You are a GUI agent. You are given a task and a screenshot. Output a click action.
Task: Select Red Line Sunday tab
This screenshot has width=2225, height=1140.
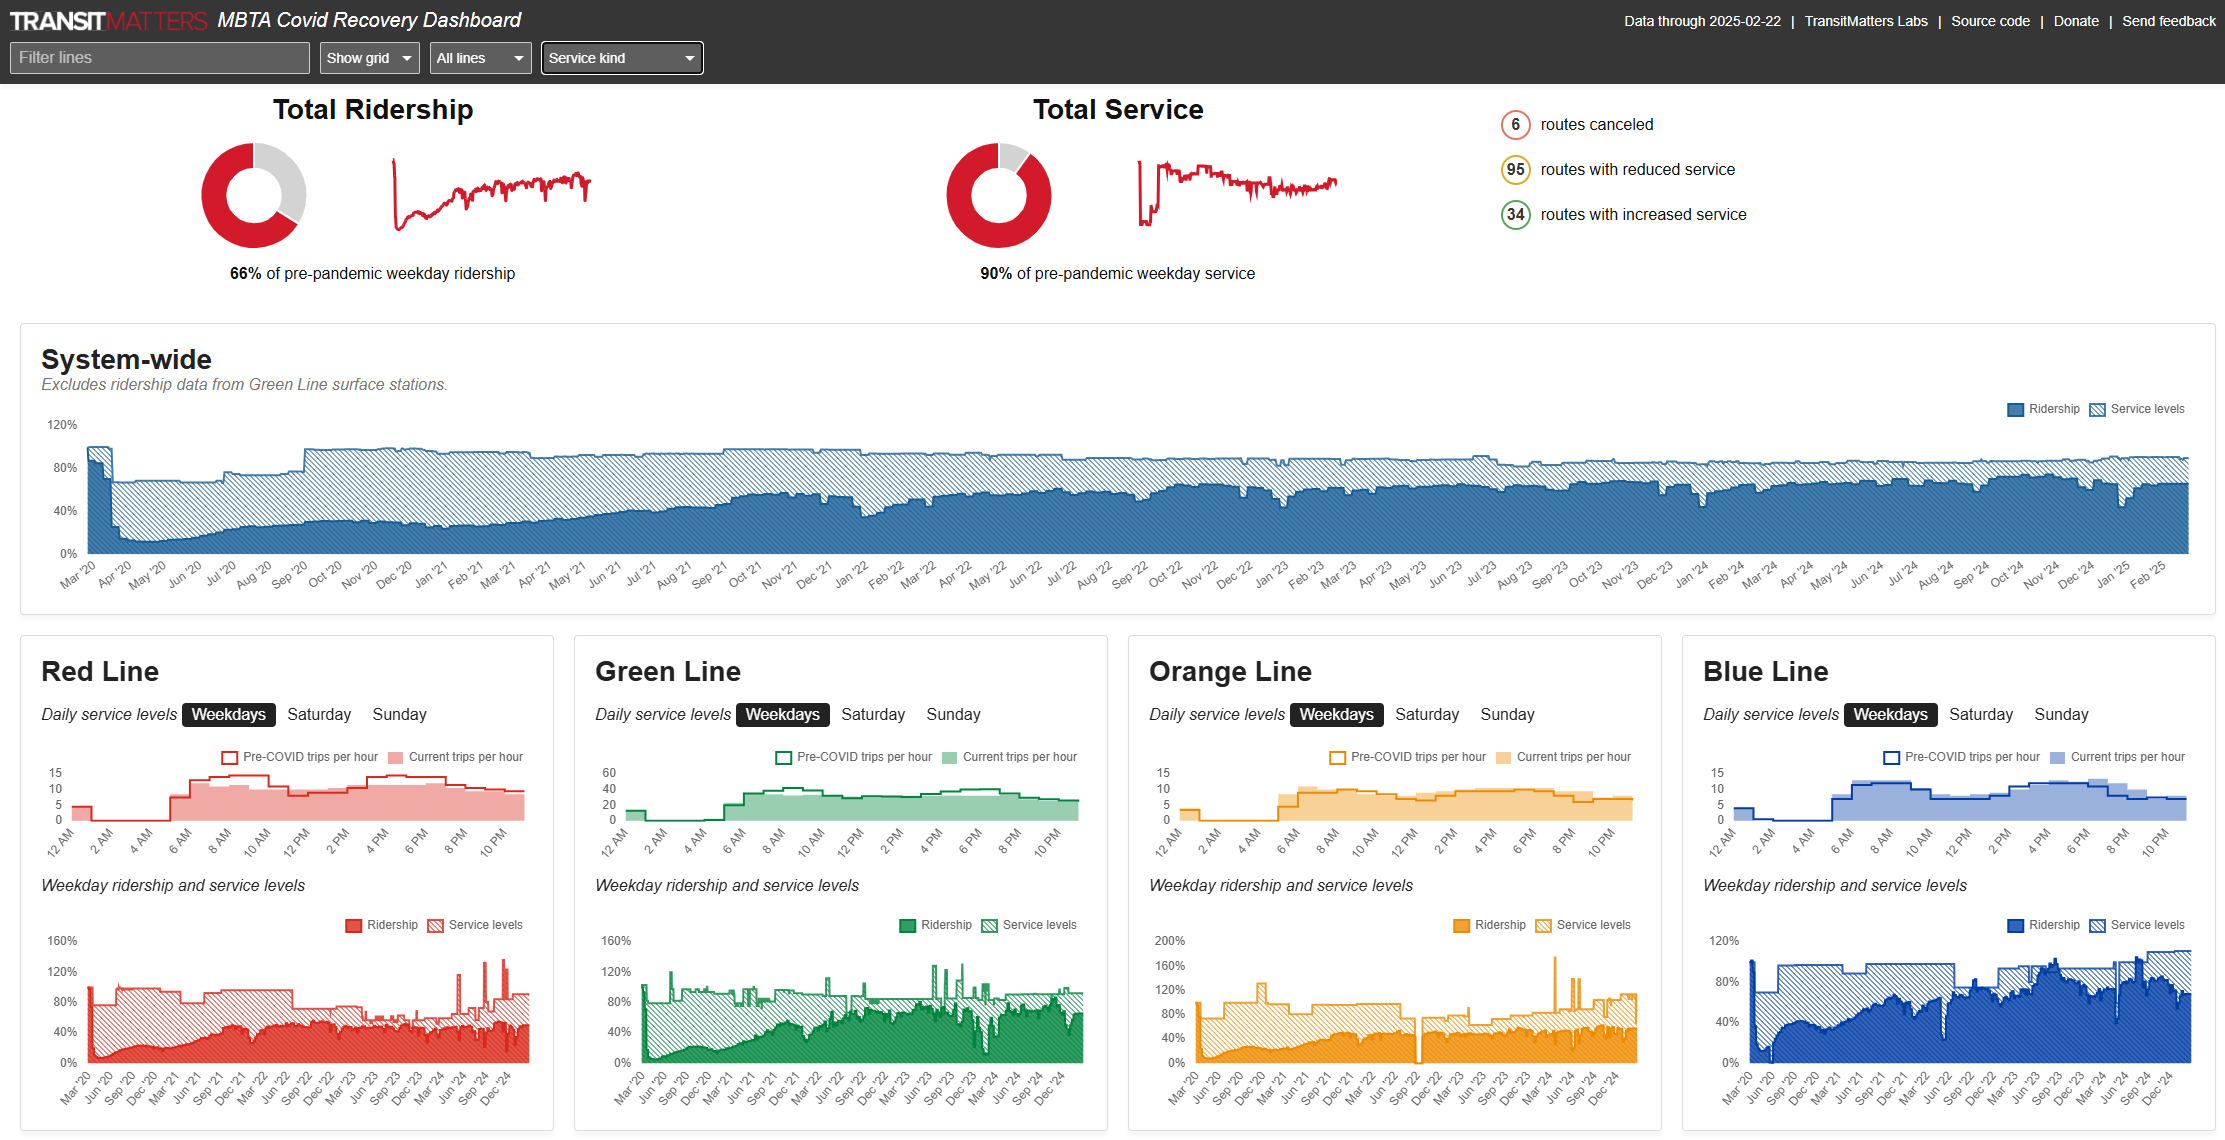399,715
